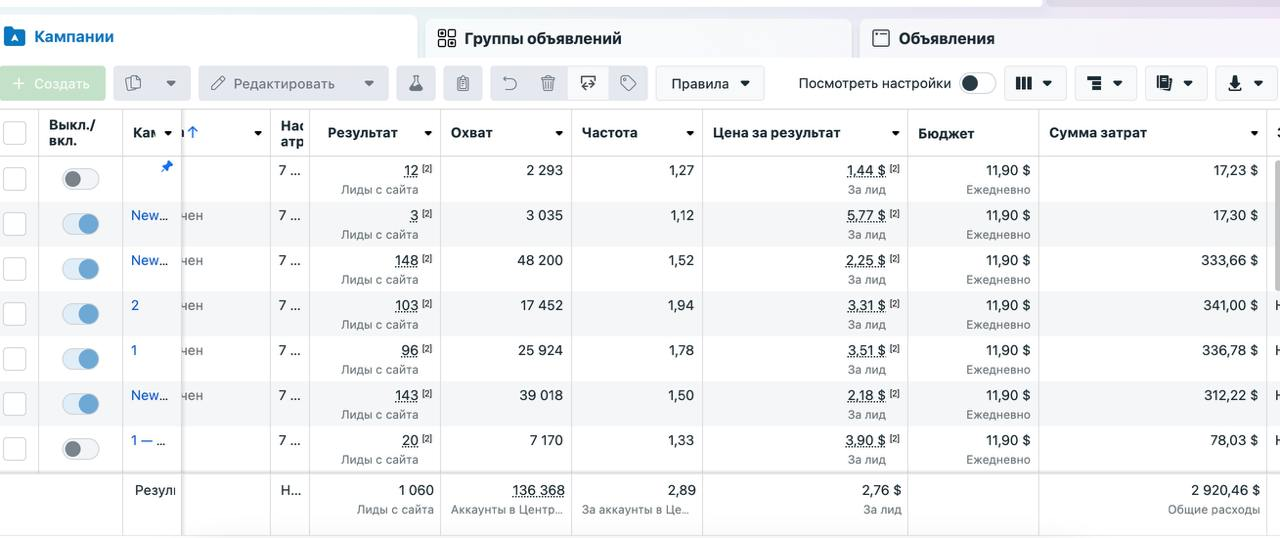
Task: Turn on the campaign with 20 results
Action: pyautogui.click(x=81, y=449)
